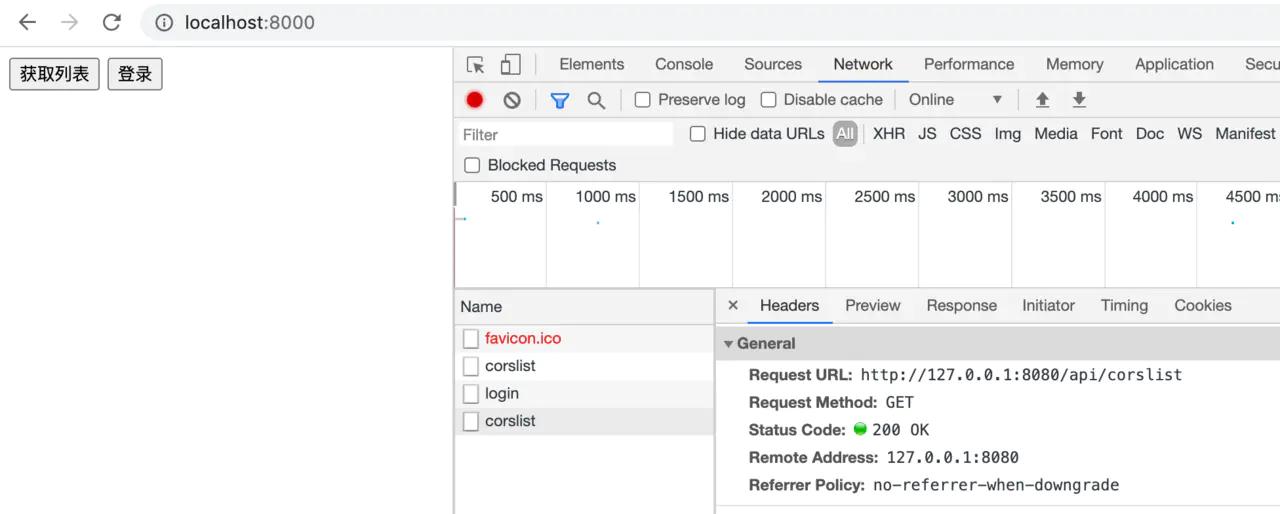Image resolution: width=1280 pixels, height=514 pixels.
Task: Activate the inspect element picker icon
Action: click(x=476, y=65)
